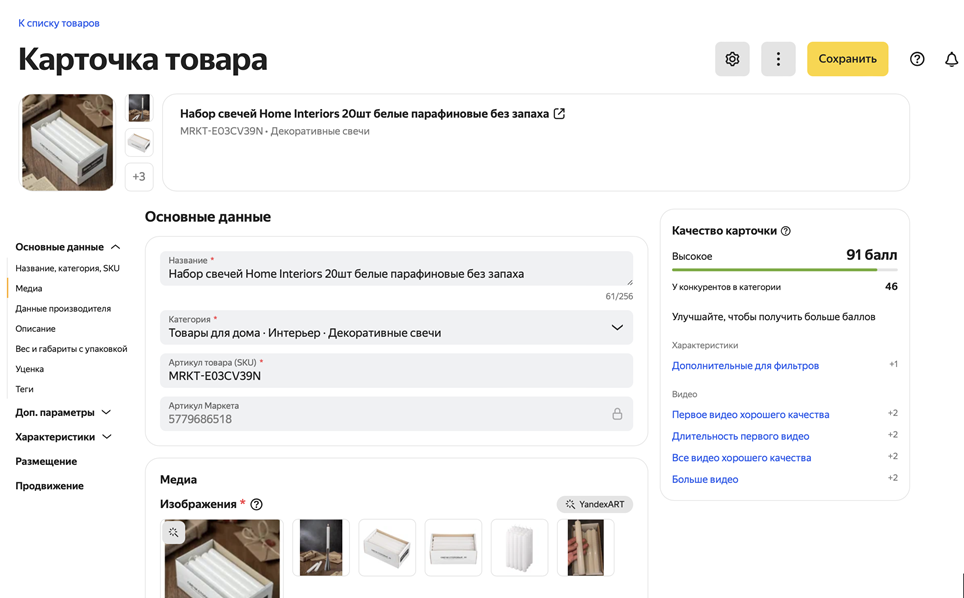
Task: Click the Название text field
Action: tap(396, 273)
